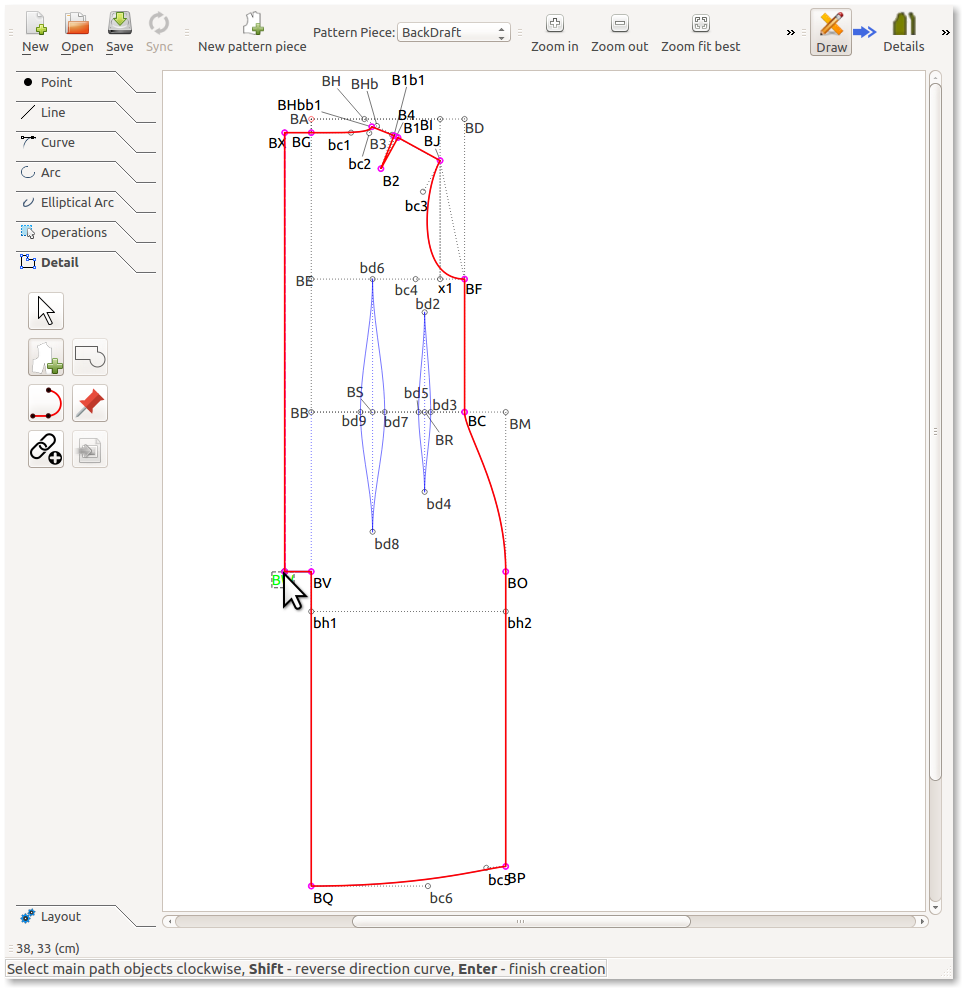Switch to Details mode
The image size is (962, 988).
(x=903, y=32)
